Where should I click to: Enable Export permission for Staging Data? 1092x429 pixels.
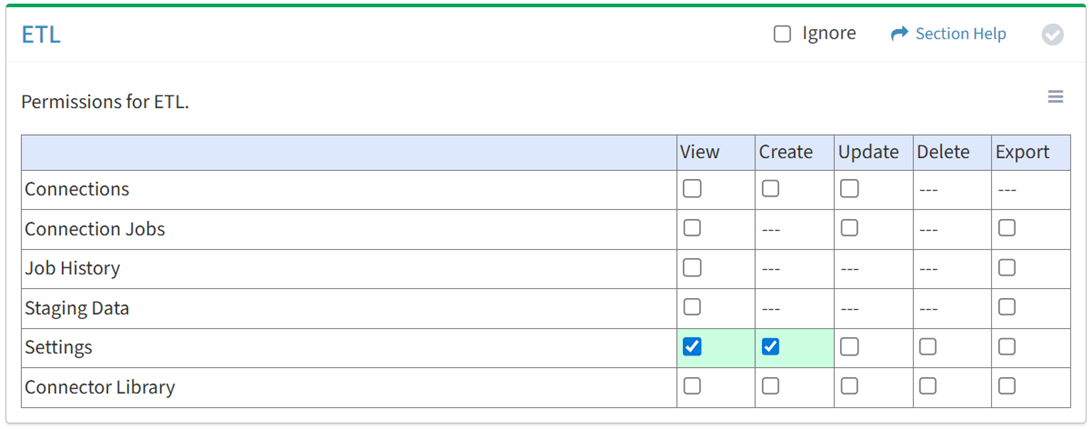coord(1007,307)
